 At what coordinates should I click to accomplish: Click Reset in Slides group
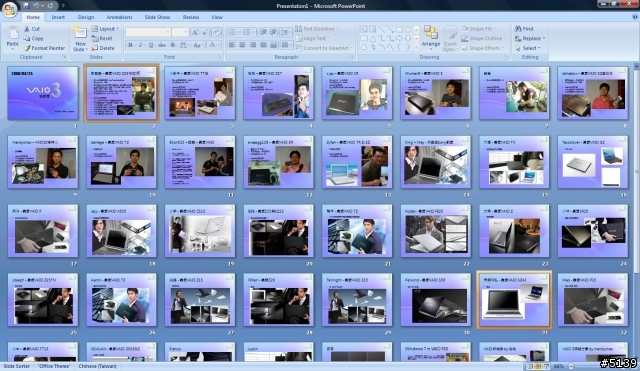102,38
